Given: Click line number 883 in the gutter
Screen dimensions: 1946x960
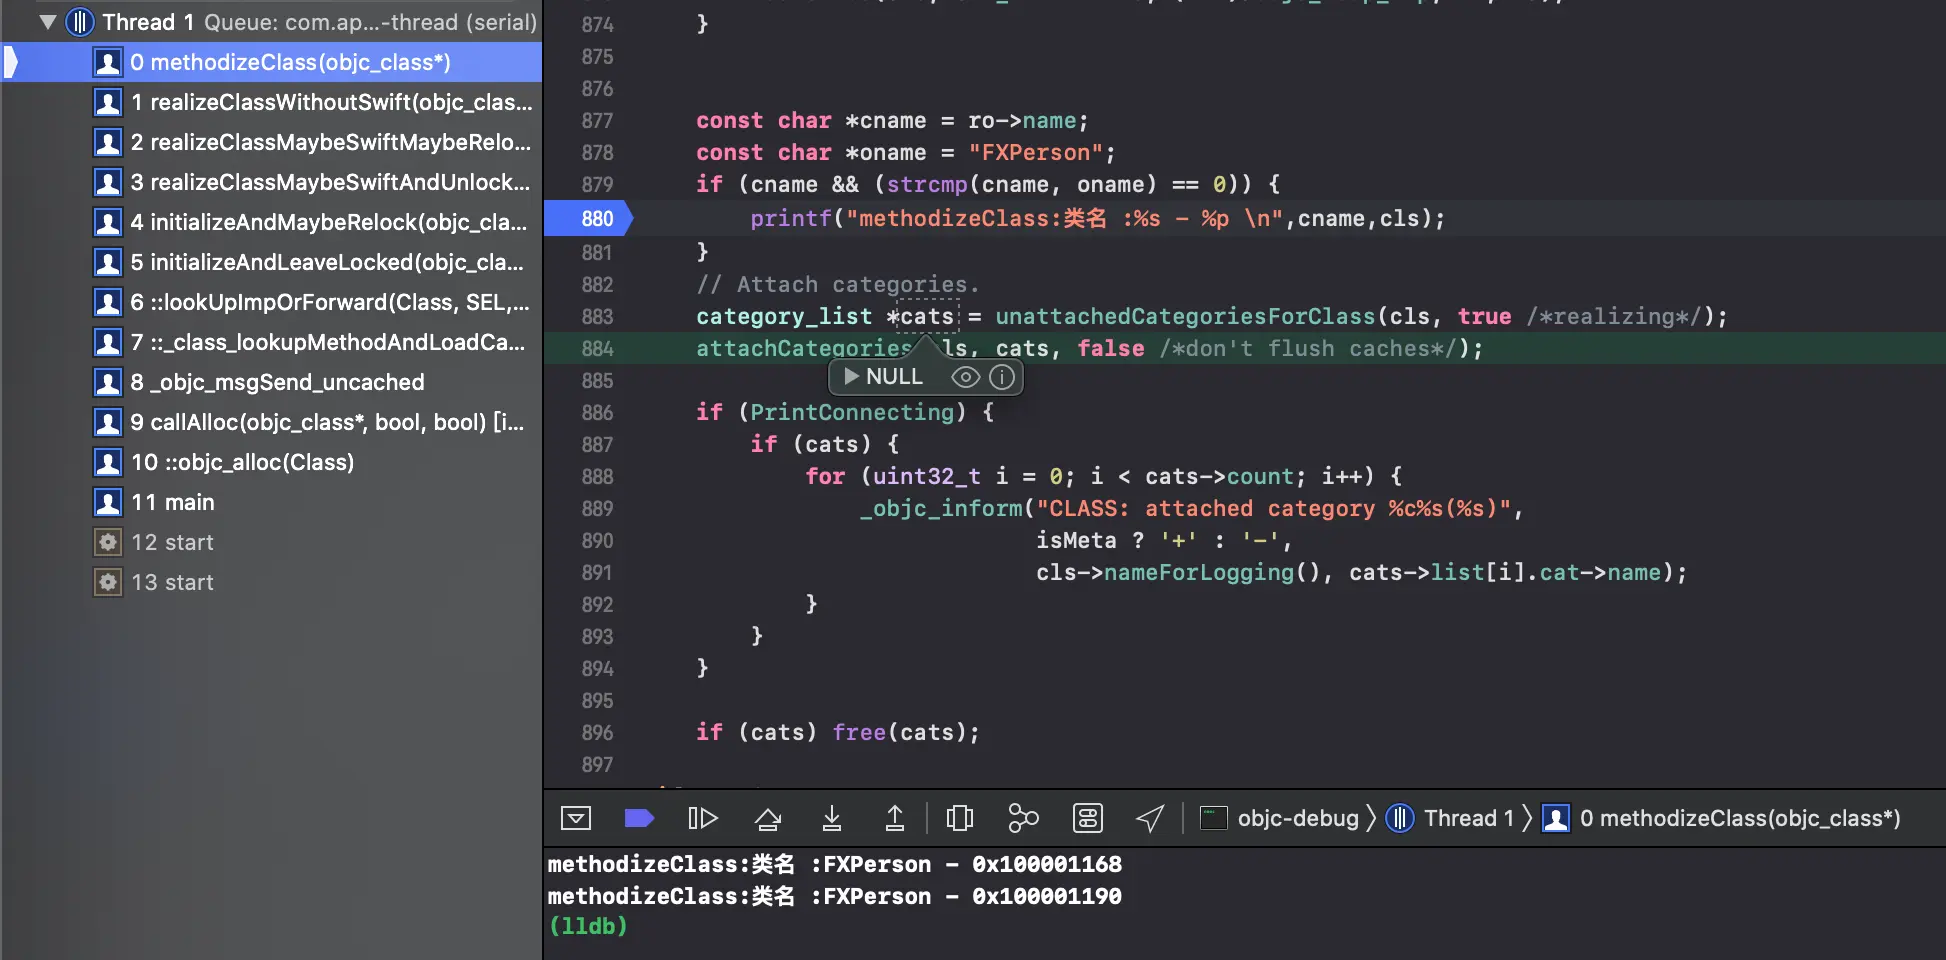Looking at the screenshot, I should pos(597,316).
